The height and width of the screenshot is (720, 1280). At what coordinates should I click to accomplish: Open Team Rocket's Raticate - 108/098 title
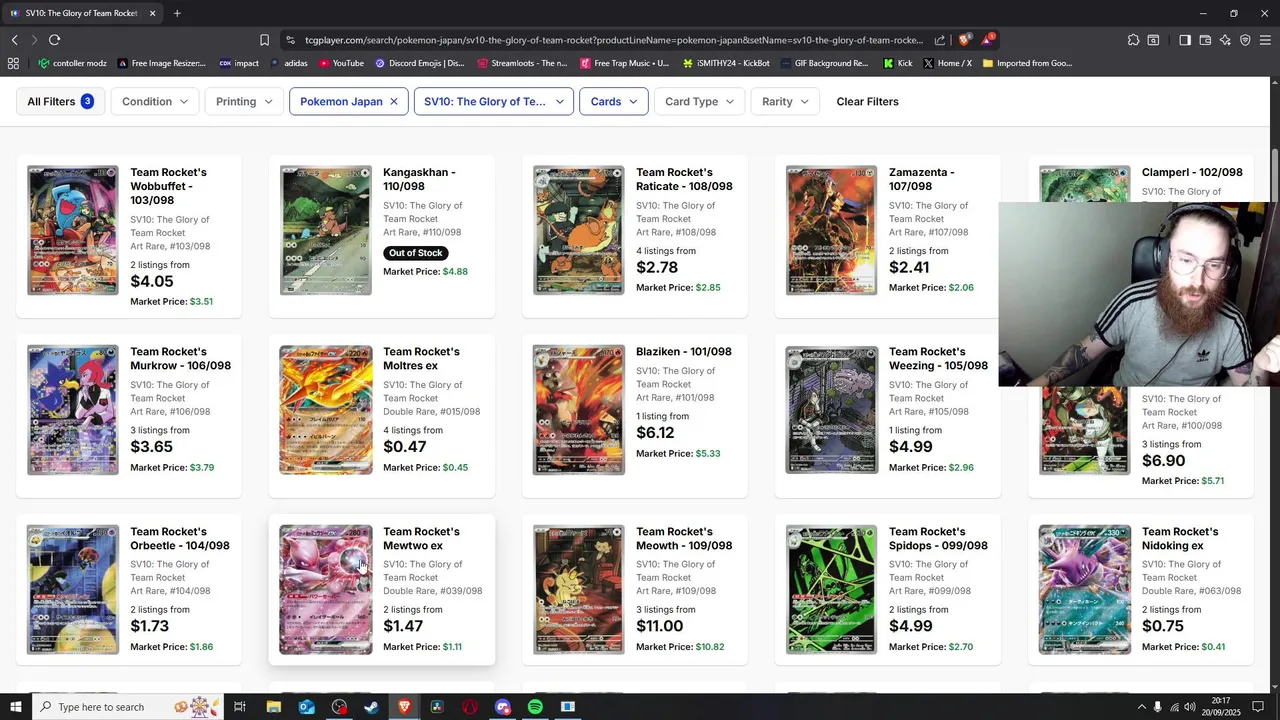click(x=684, y=179)
